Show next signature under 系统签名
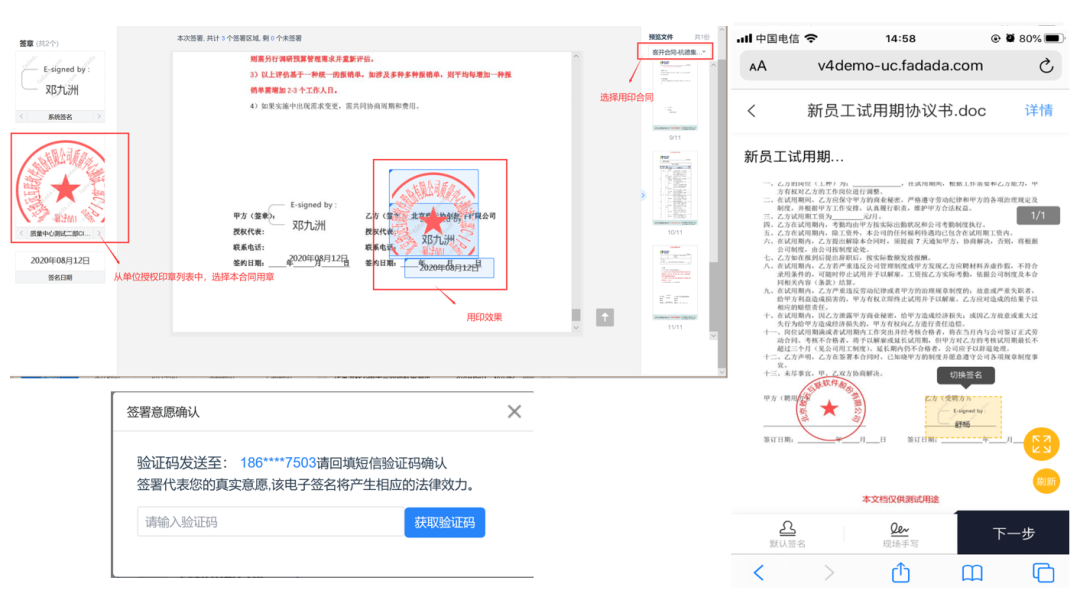1080x597 pixels. point(99,117)
